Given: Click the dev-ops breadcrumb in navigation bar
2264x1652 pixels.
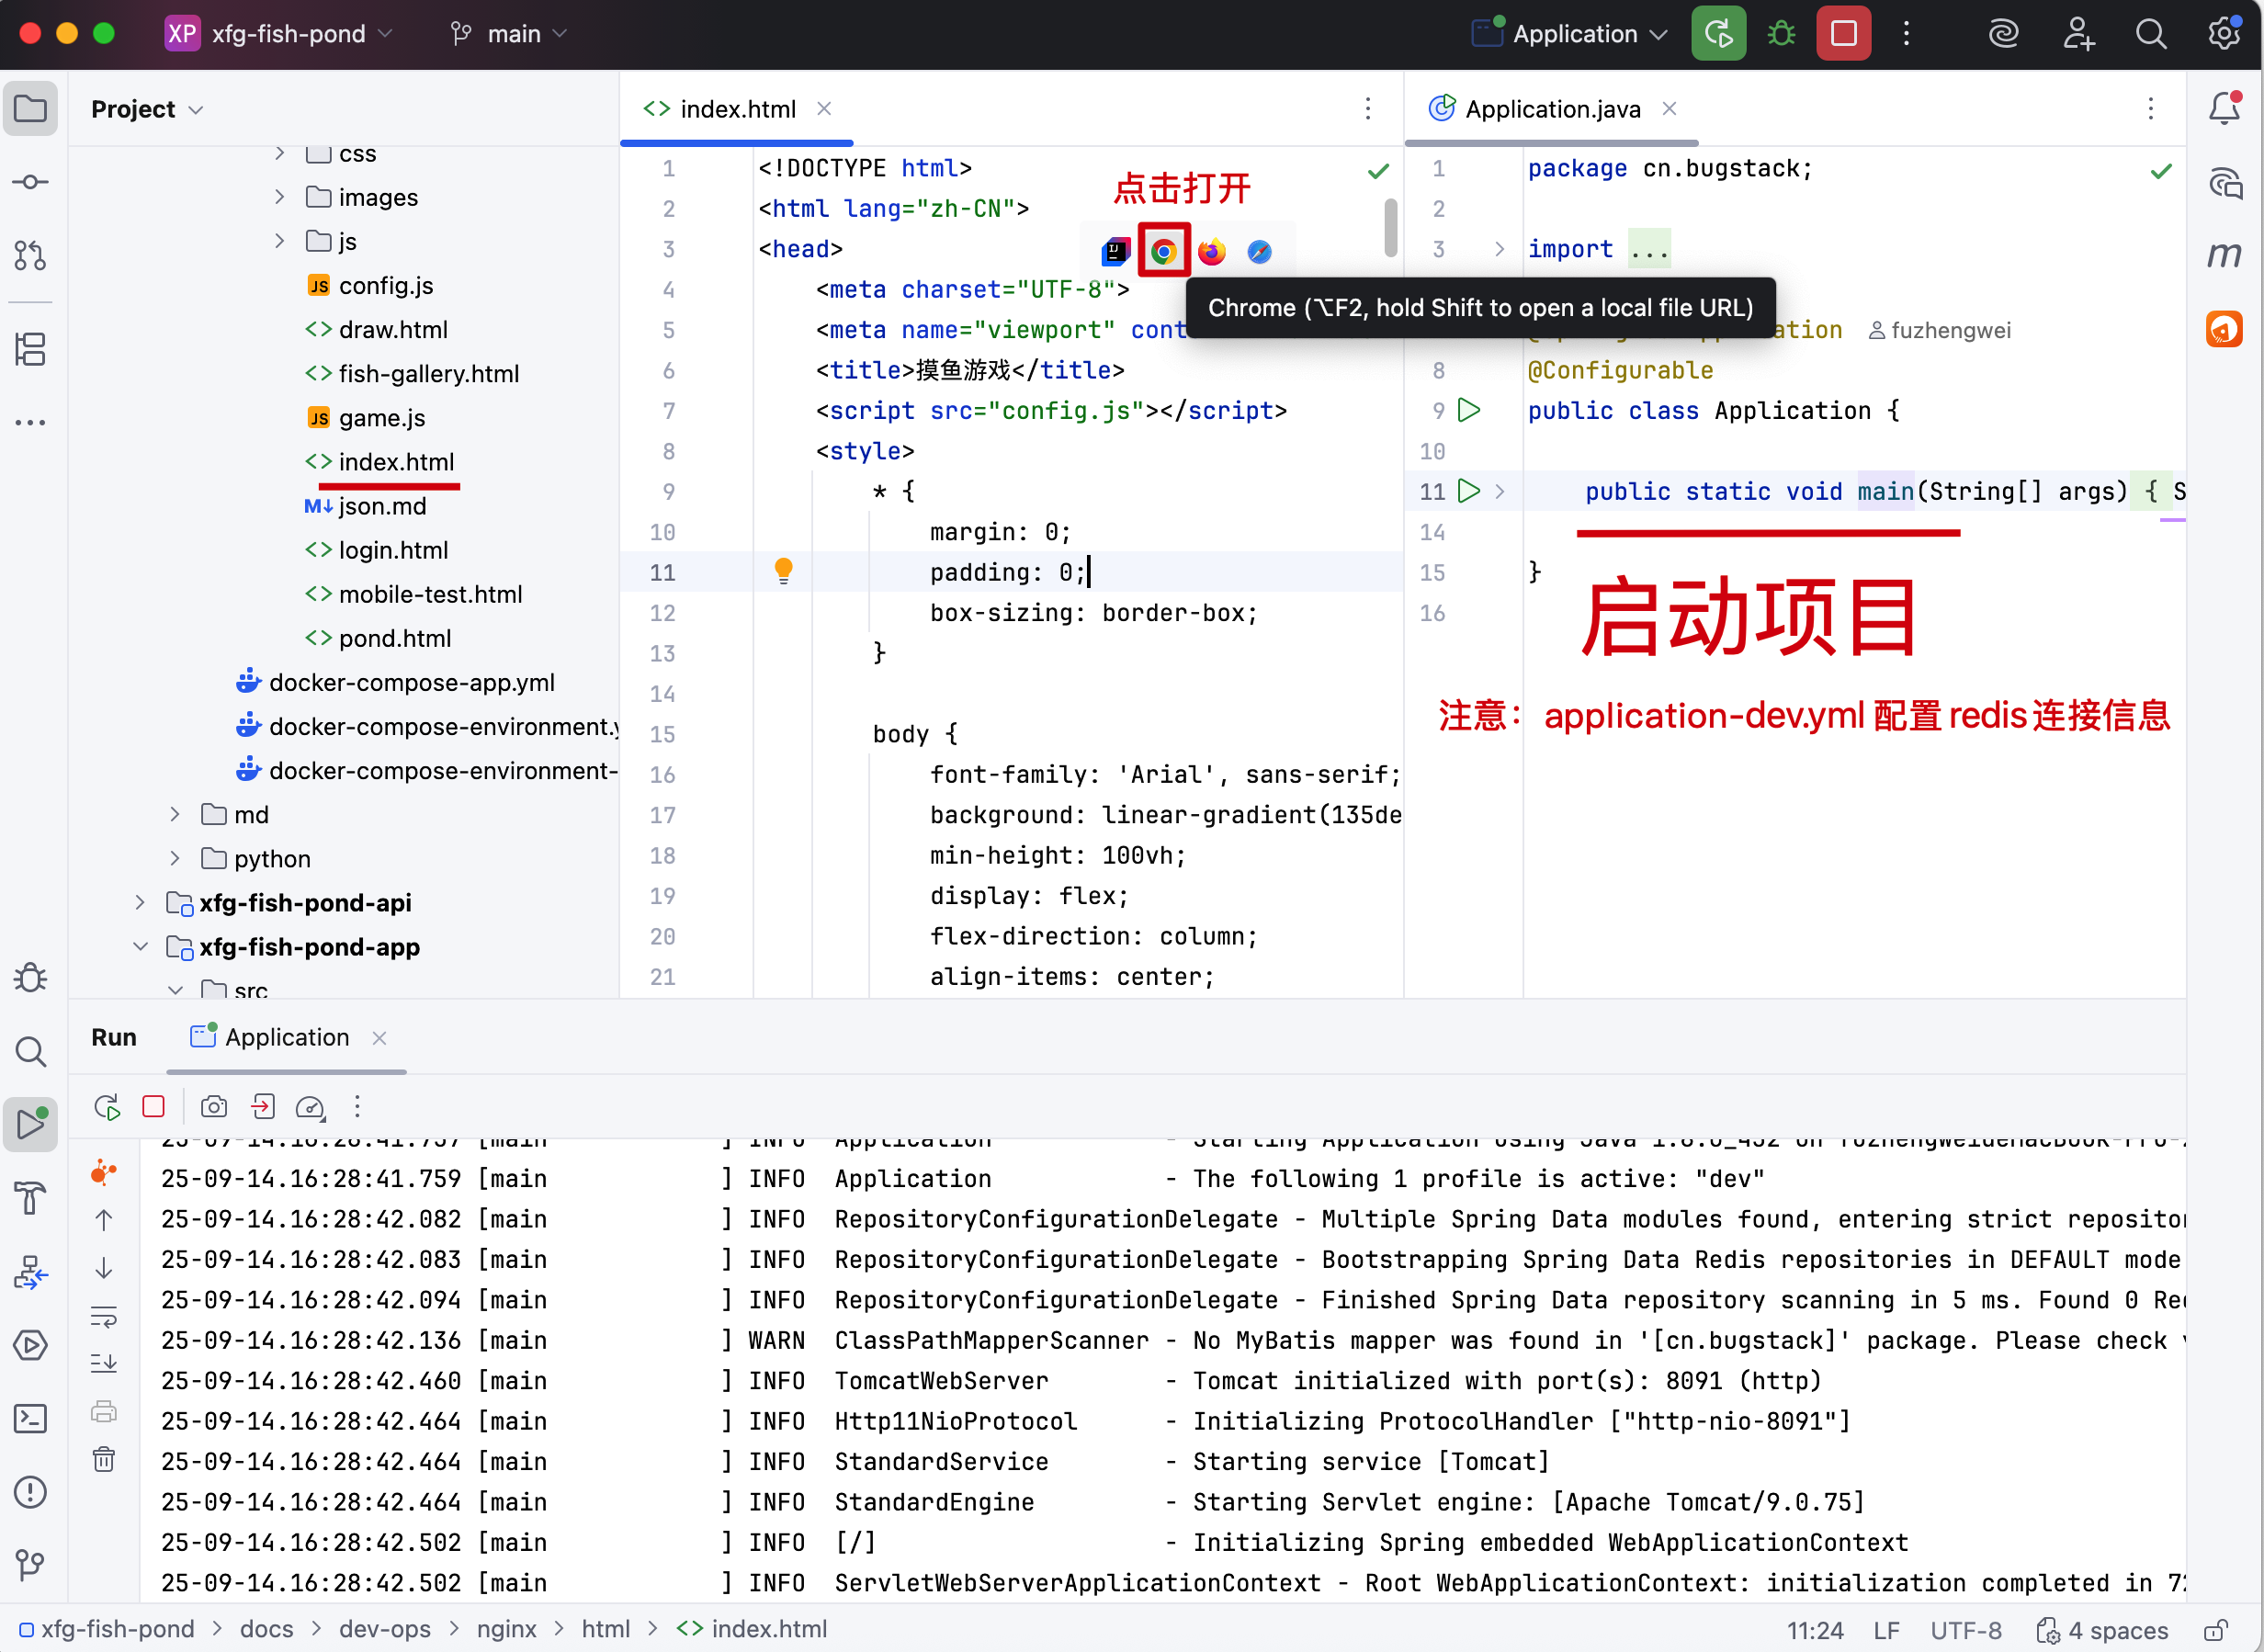Looking at the screenshot, I should (384, 1630).
